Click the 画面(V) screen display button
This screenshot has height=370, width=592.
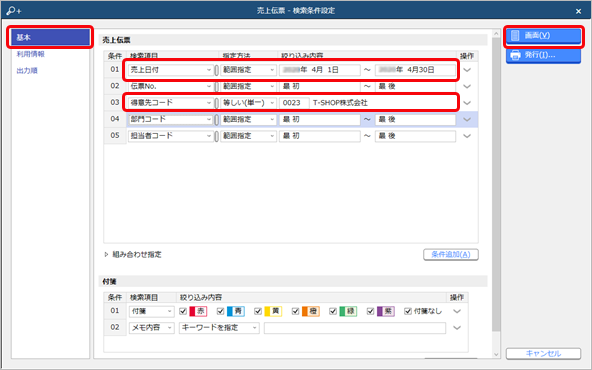point(543,35)
